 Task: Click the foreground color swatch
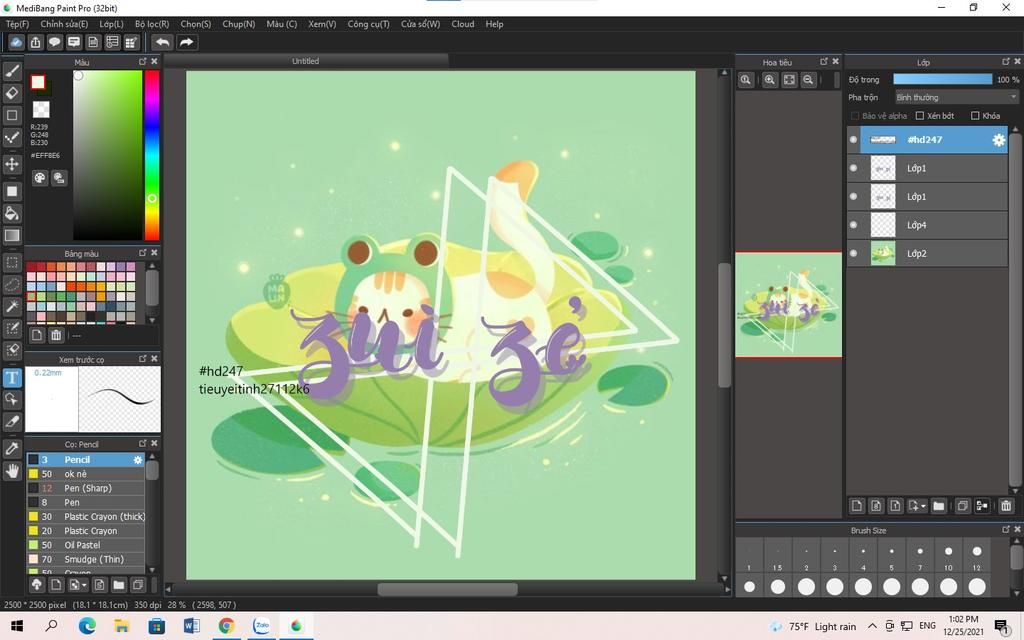coord(38,82)
